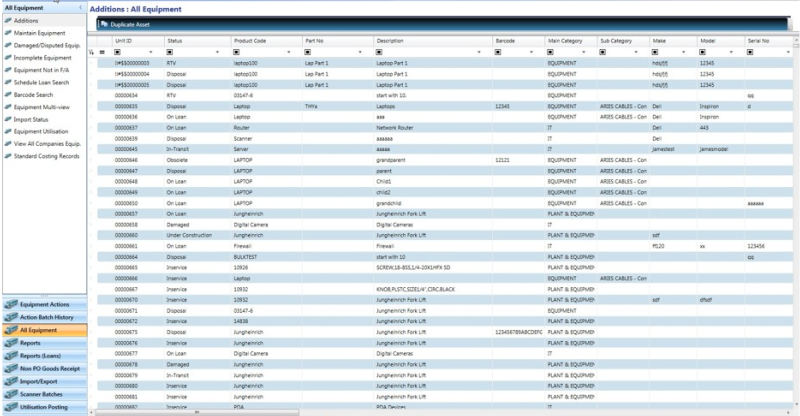
Task: Open Barcode filter dropdown arrow
Action: [531, 52]
